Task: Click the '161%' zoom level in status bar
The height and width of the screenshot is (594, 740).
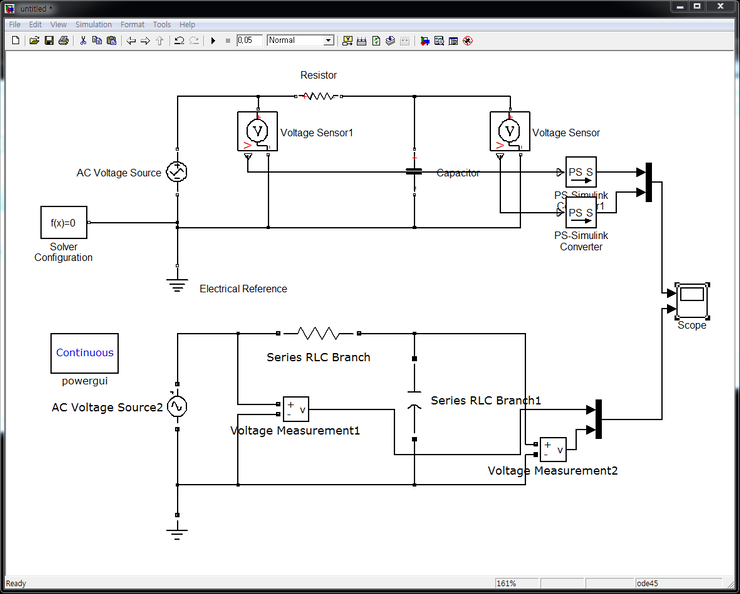Action: 506,584
